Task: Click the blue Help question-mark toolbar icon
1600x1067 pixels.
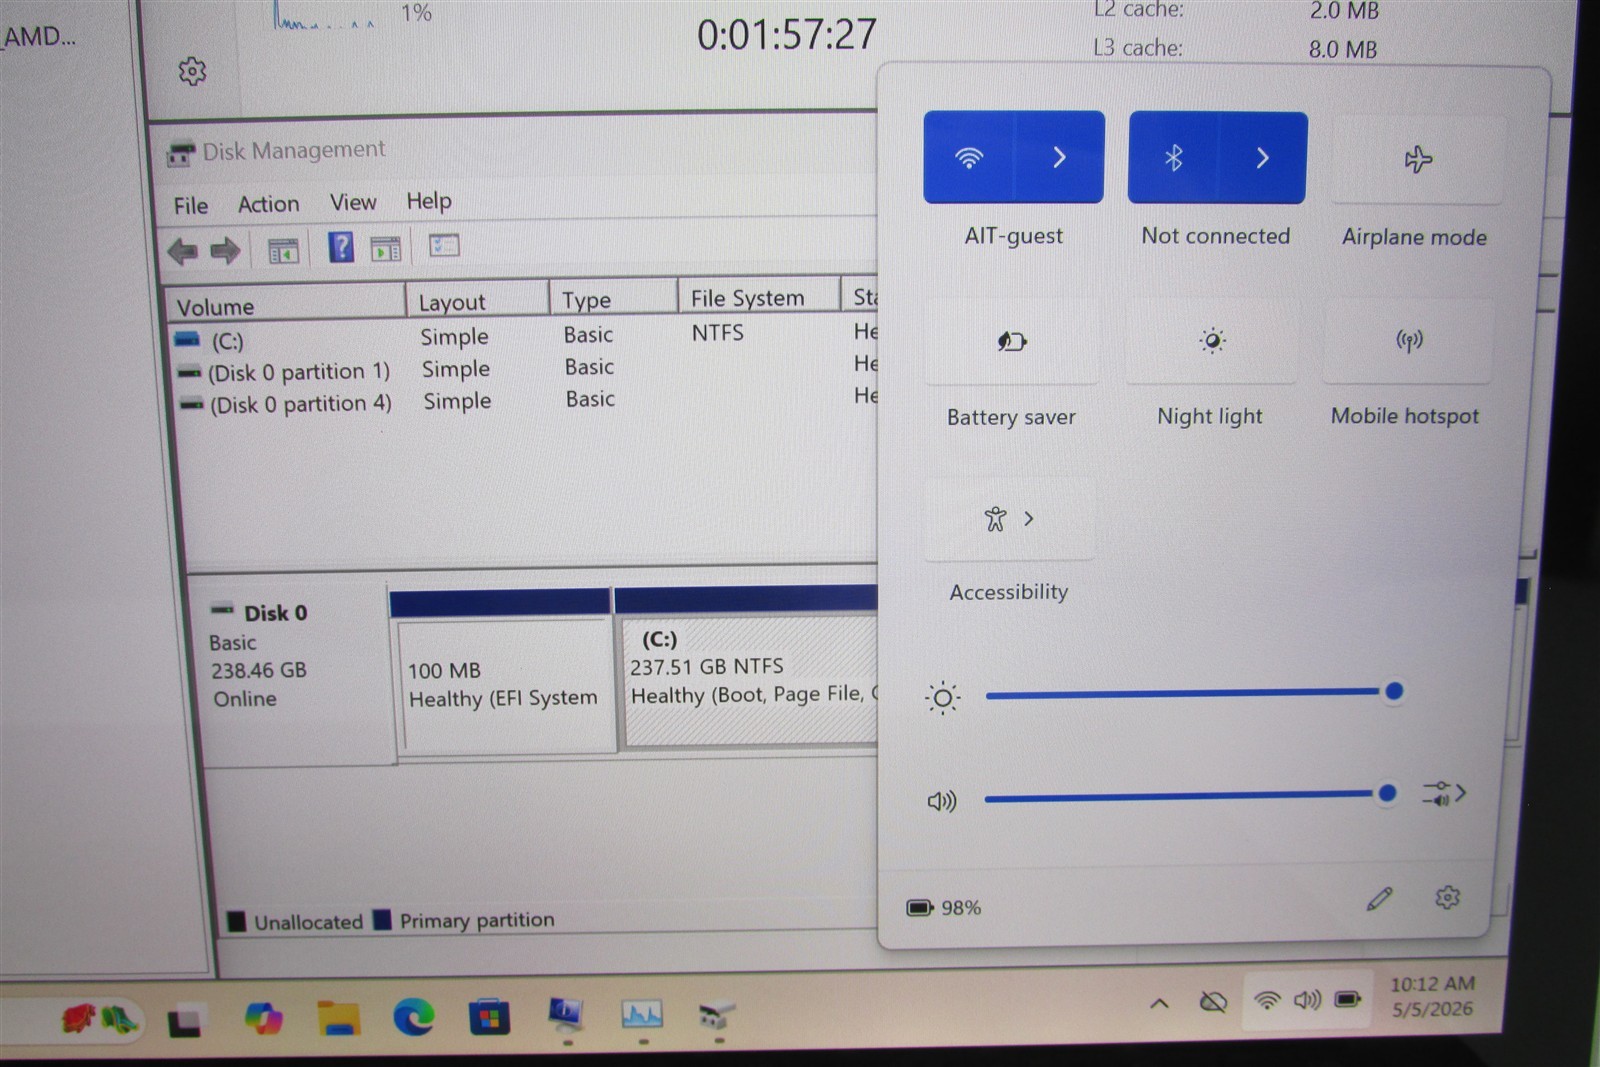Action: pos(341,247)
